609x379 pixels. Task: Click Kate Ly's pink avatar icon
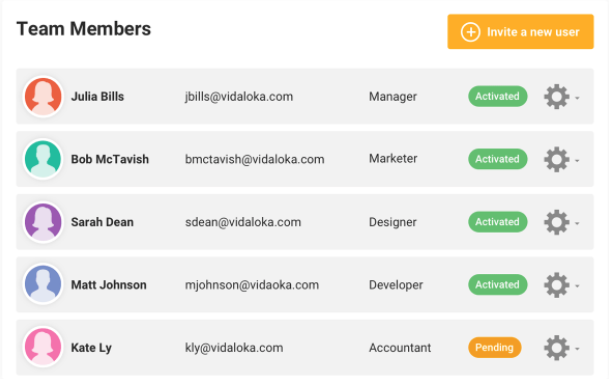[x=43, y=348]
